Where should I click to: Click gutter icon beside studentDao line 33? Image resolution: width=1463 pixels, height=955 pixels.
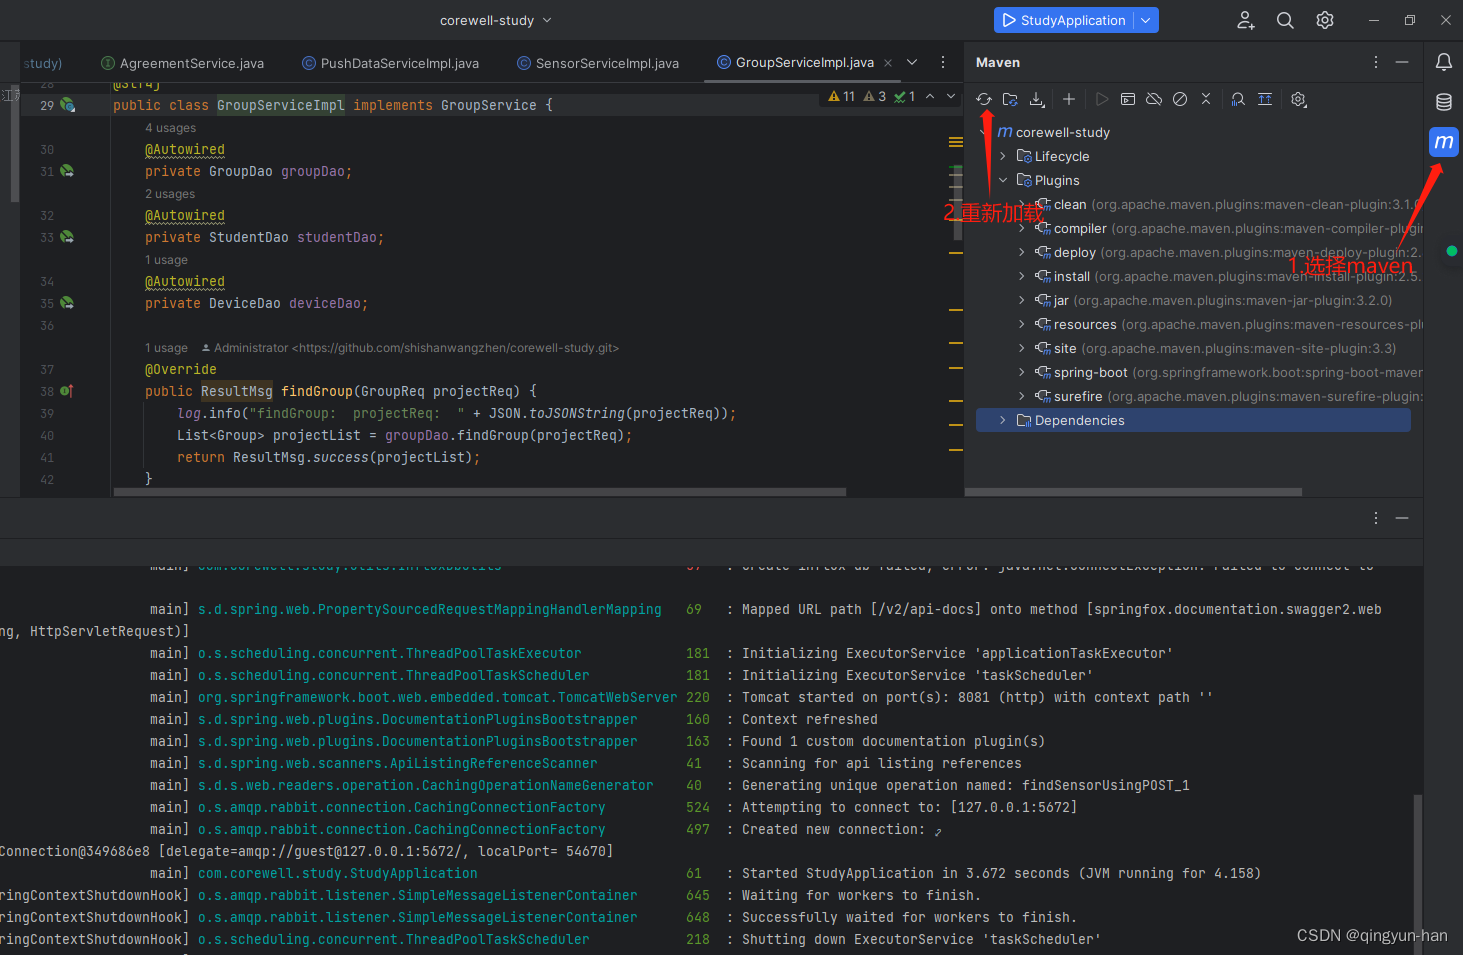(x=67, y=237)
